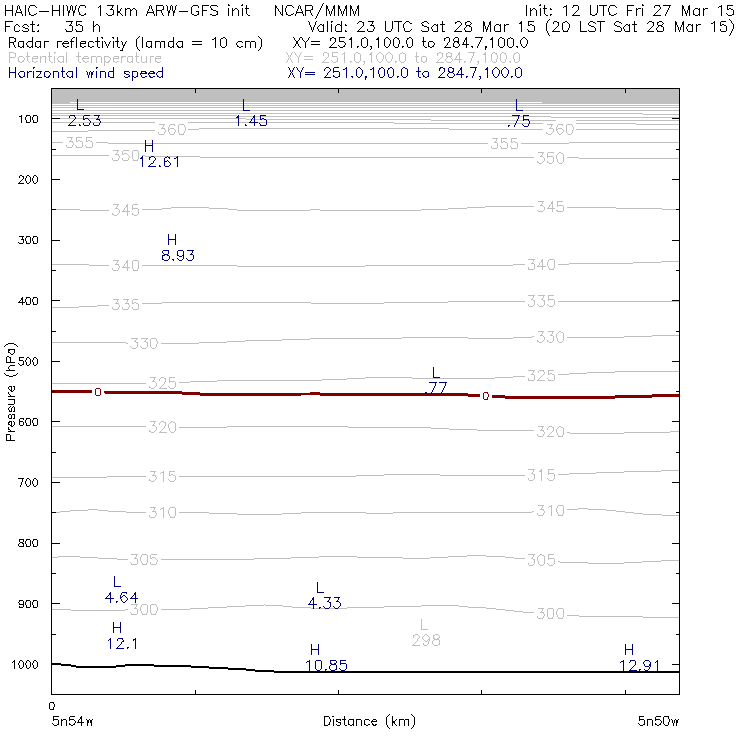The width and height of the screenshot is (740, 740).
Task: Select the blue 'XY= 251.0,100.0 to 284.7,100.0' line
Action: (x=405, y=73)
